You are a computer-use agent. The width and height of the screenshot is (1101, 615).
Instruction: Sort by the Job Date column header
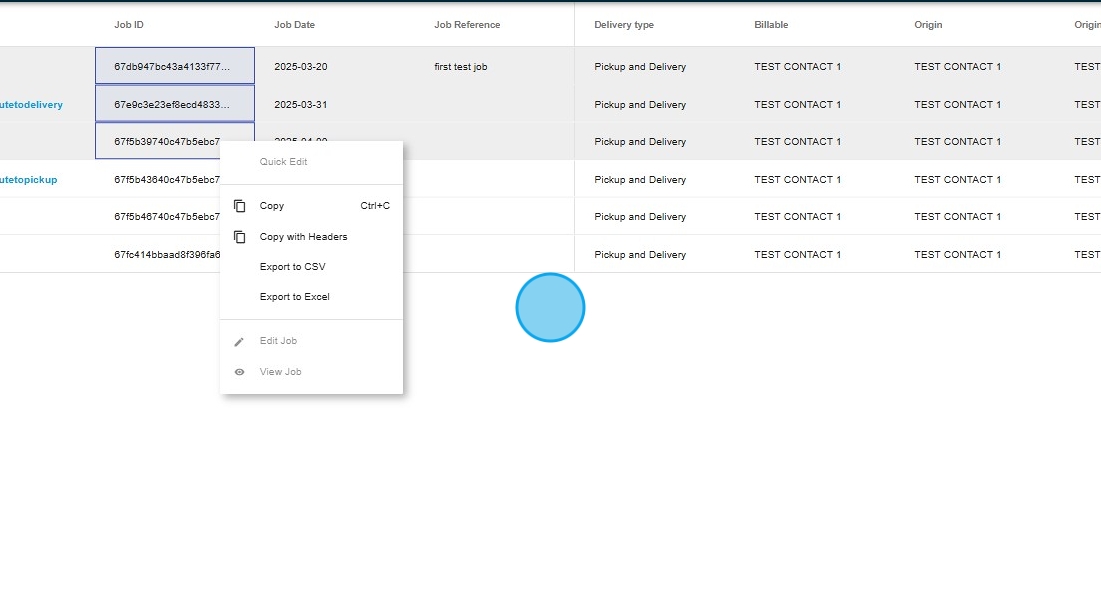(296, 25)
